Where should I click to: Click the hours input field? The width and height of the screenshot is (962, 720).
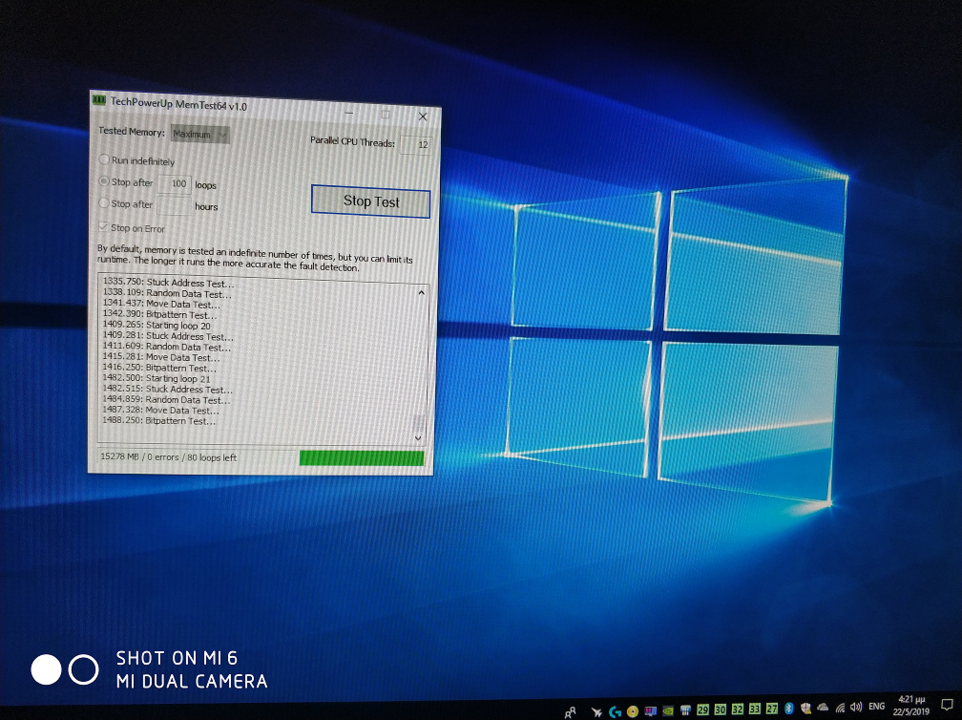coord(174,205)
